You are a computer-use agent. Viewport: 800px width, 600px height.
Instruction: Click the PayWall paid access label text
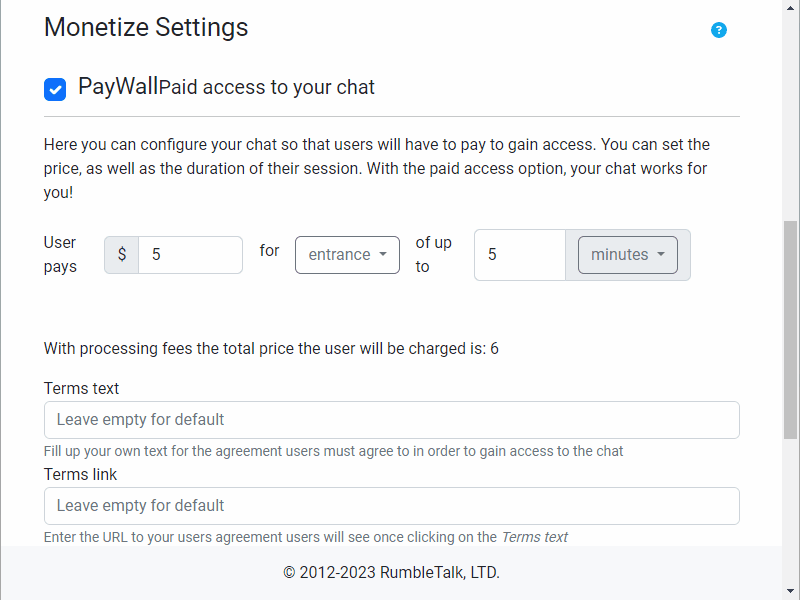coord(226,87)
